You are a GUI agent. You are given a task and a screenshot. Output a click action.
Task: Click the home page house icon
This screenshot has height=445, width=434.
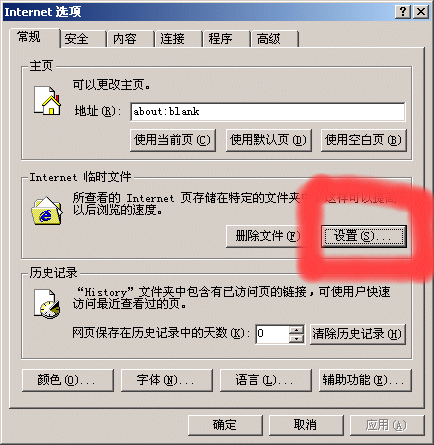pyautogui.click(x=47, y=101)
